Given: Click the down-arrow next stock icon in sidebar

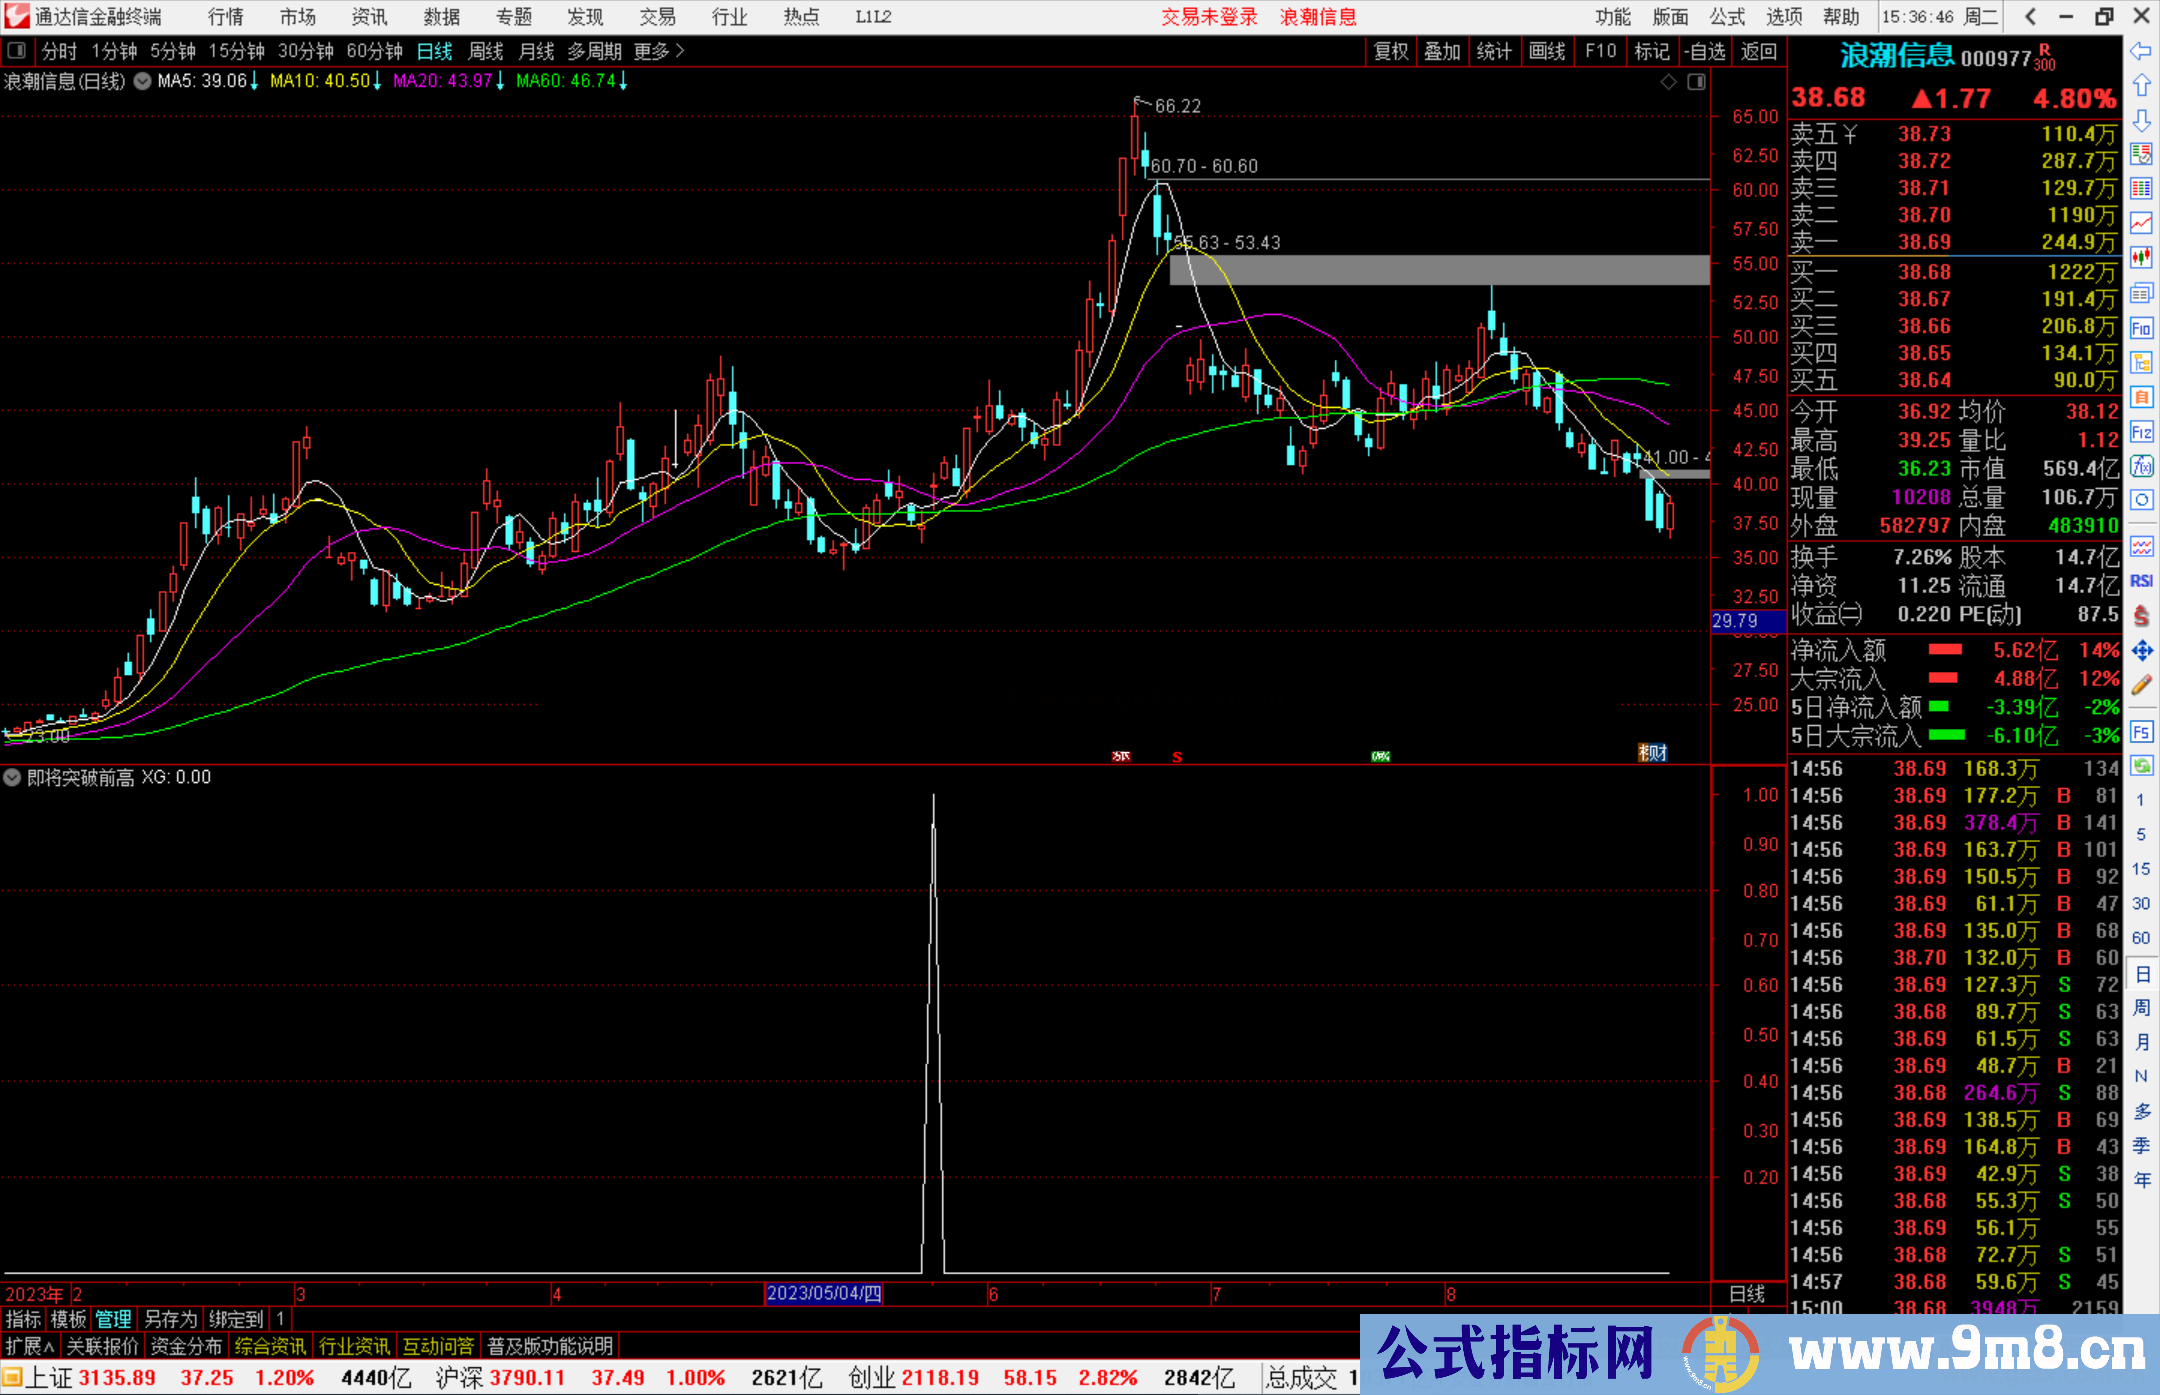Looking at the screenshot, I should 2142,120.
